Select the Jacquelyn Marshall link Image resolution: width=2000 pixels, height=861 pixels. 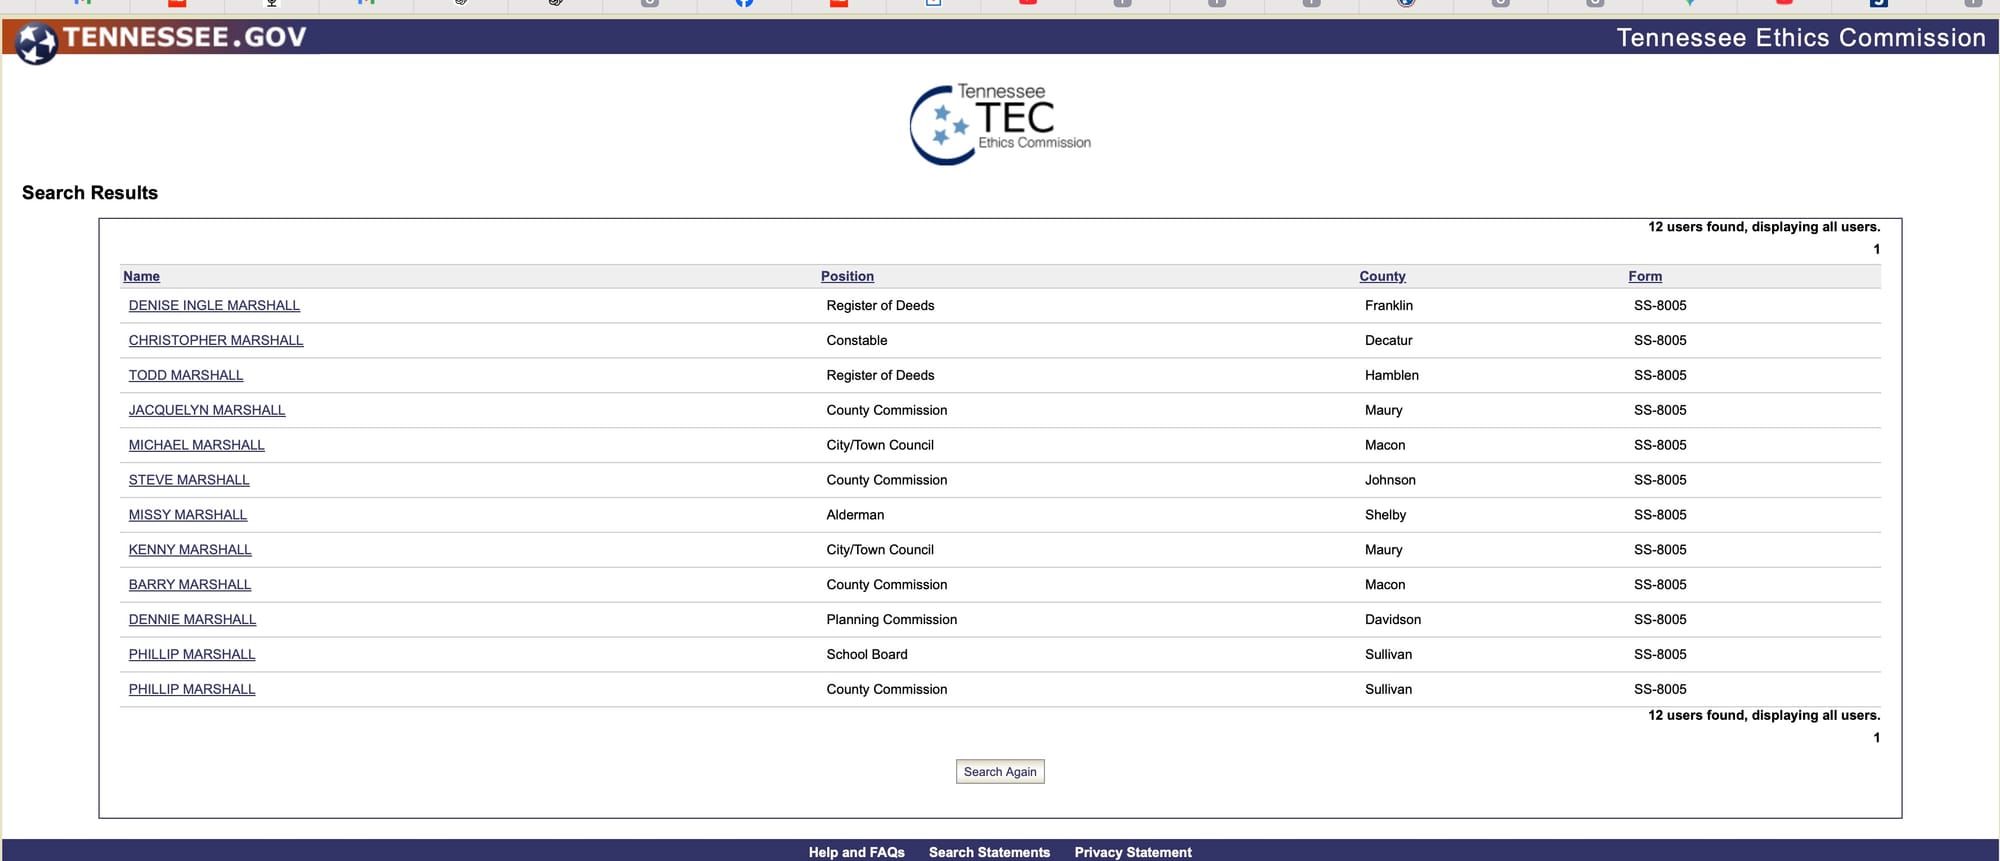pyautogui.click(x=207, y=410)
